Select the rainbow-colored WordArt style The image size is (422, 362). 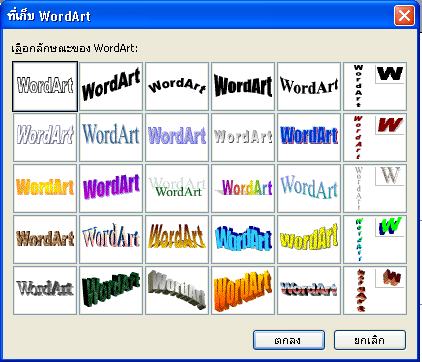tap(243, 188)
